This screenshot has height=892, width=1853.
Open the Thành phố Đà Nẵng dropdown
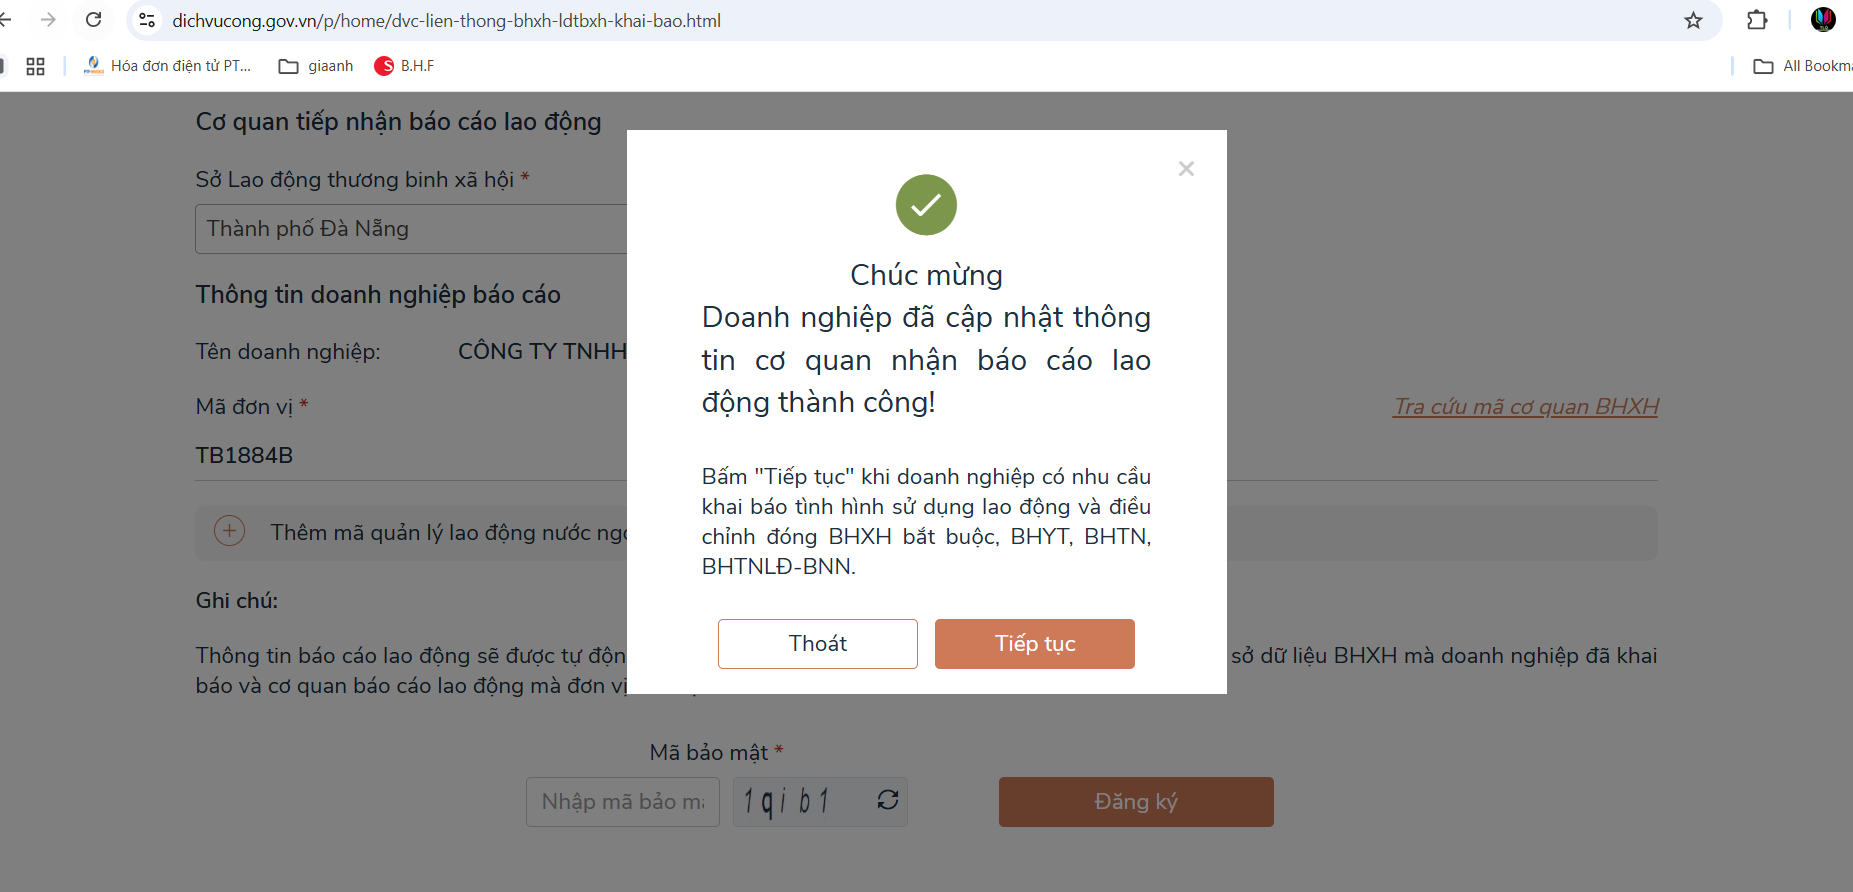[x=410, y=229]
